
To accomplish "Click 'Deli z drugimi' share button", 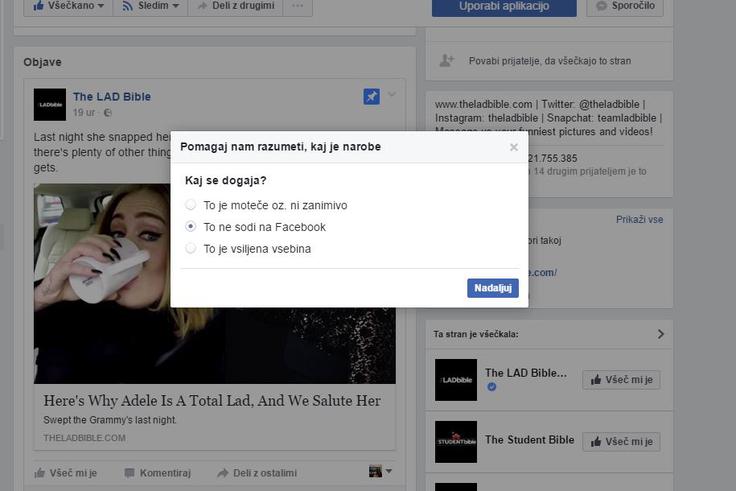I will click(236, 6).
